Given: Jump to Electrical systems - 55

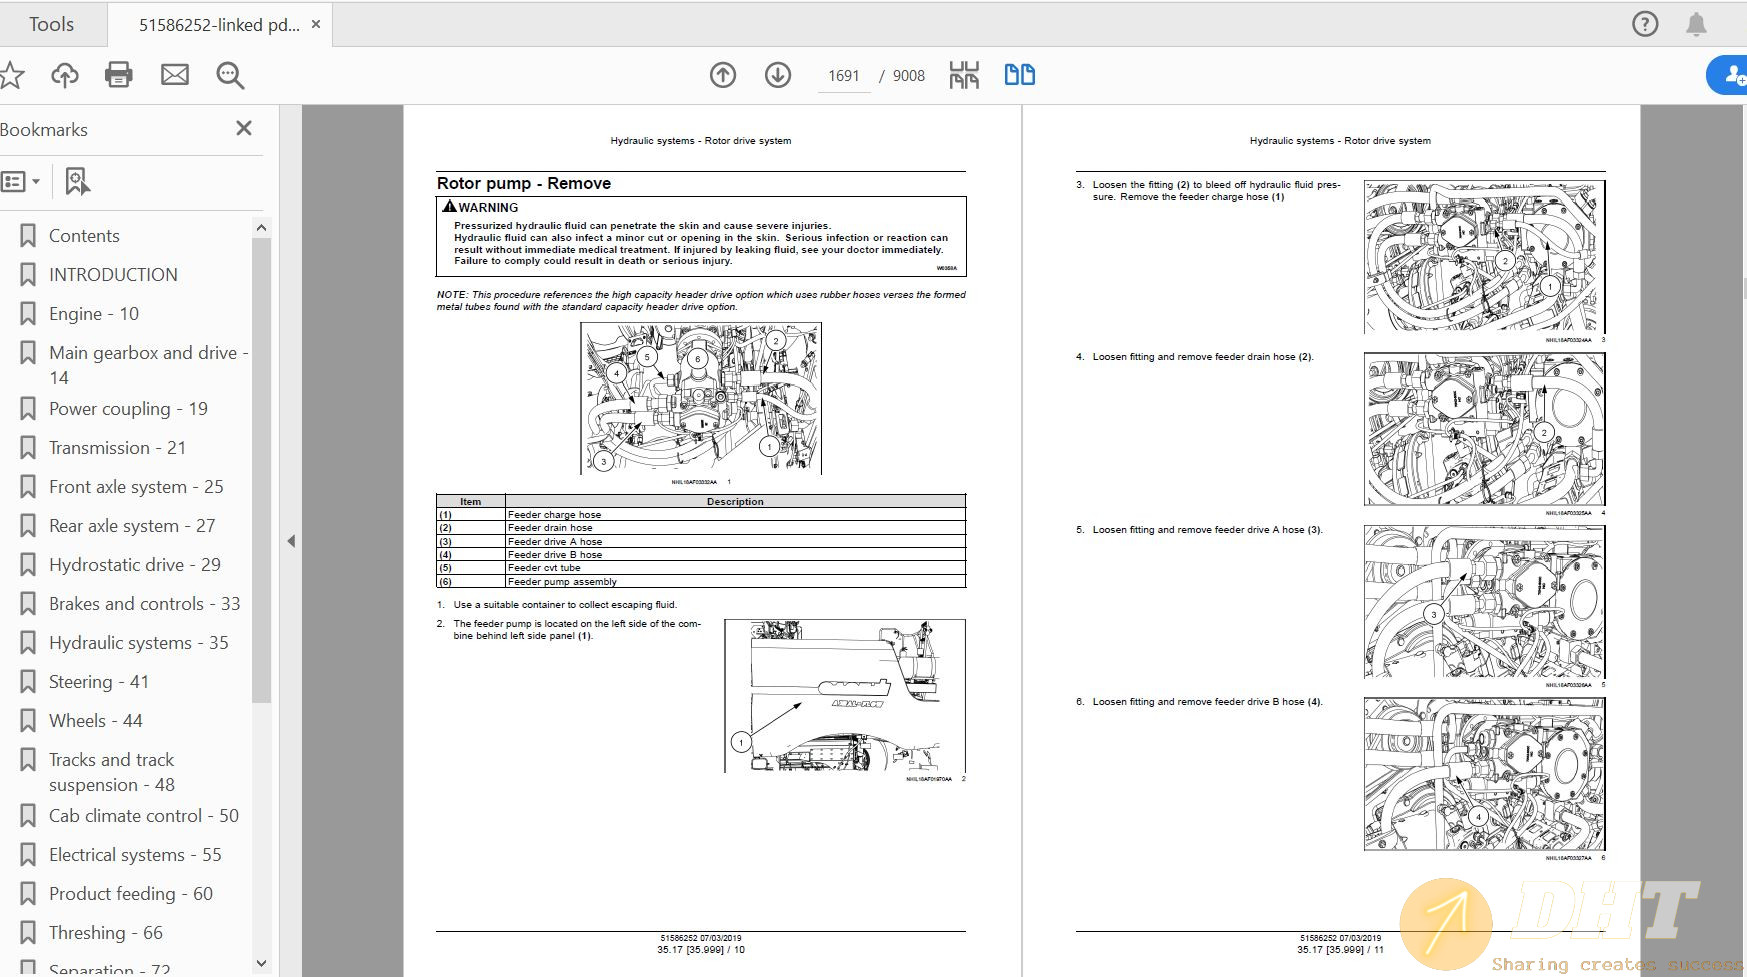Looking at the screenshot, I should click(x=135, y=855).
